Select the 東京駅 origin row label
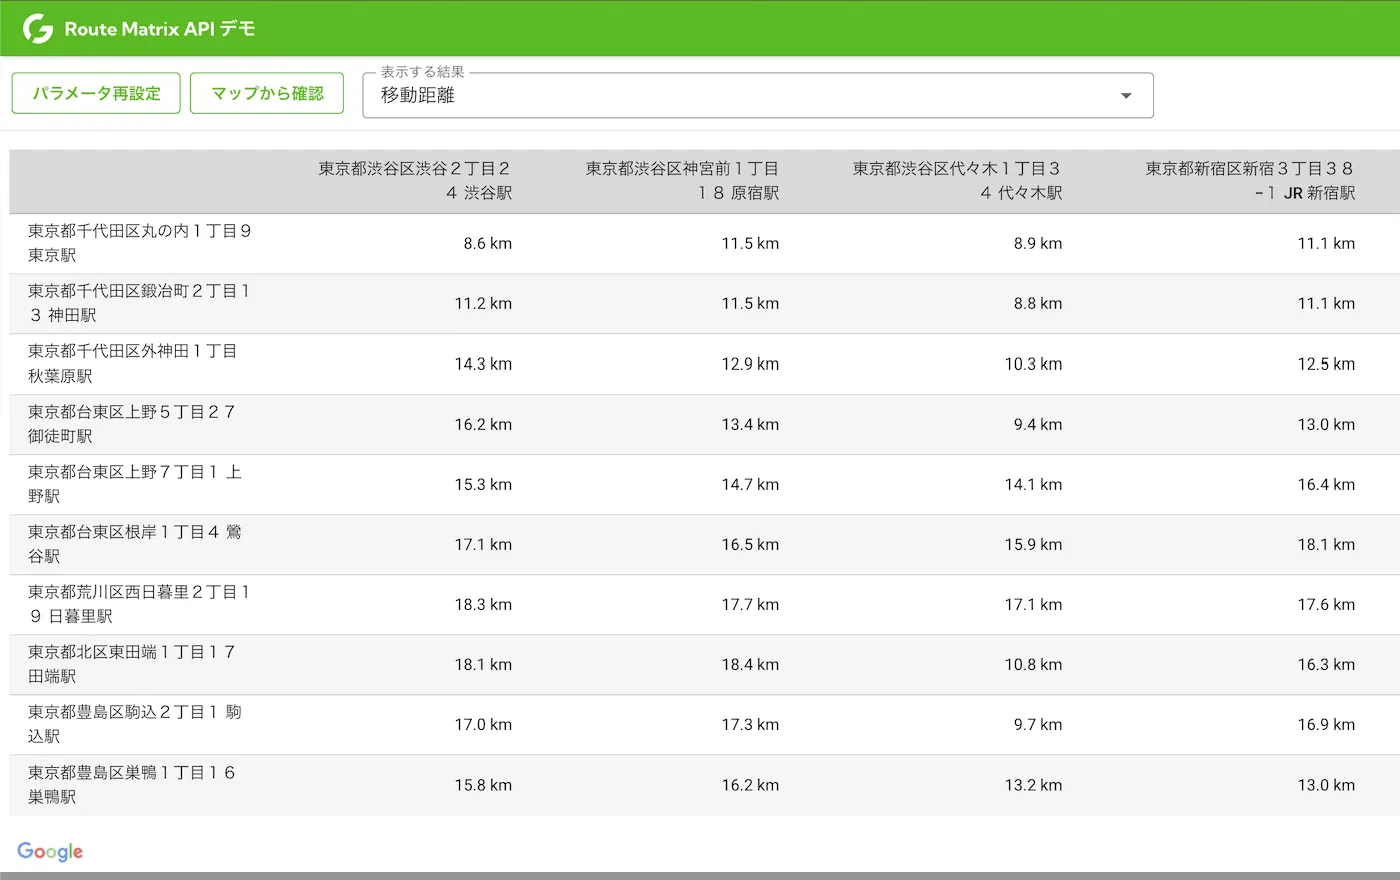The height and width of the screenshot is (880, 1400). [x=139, y=243]
